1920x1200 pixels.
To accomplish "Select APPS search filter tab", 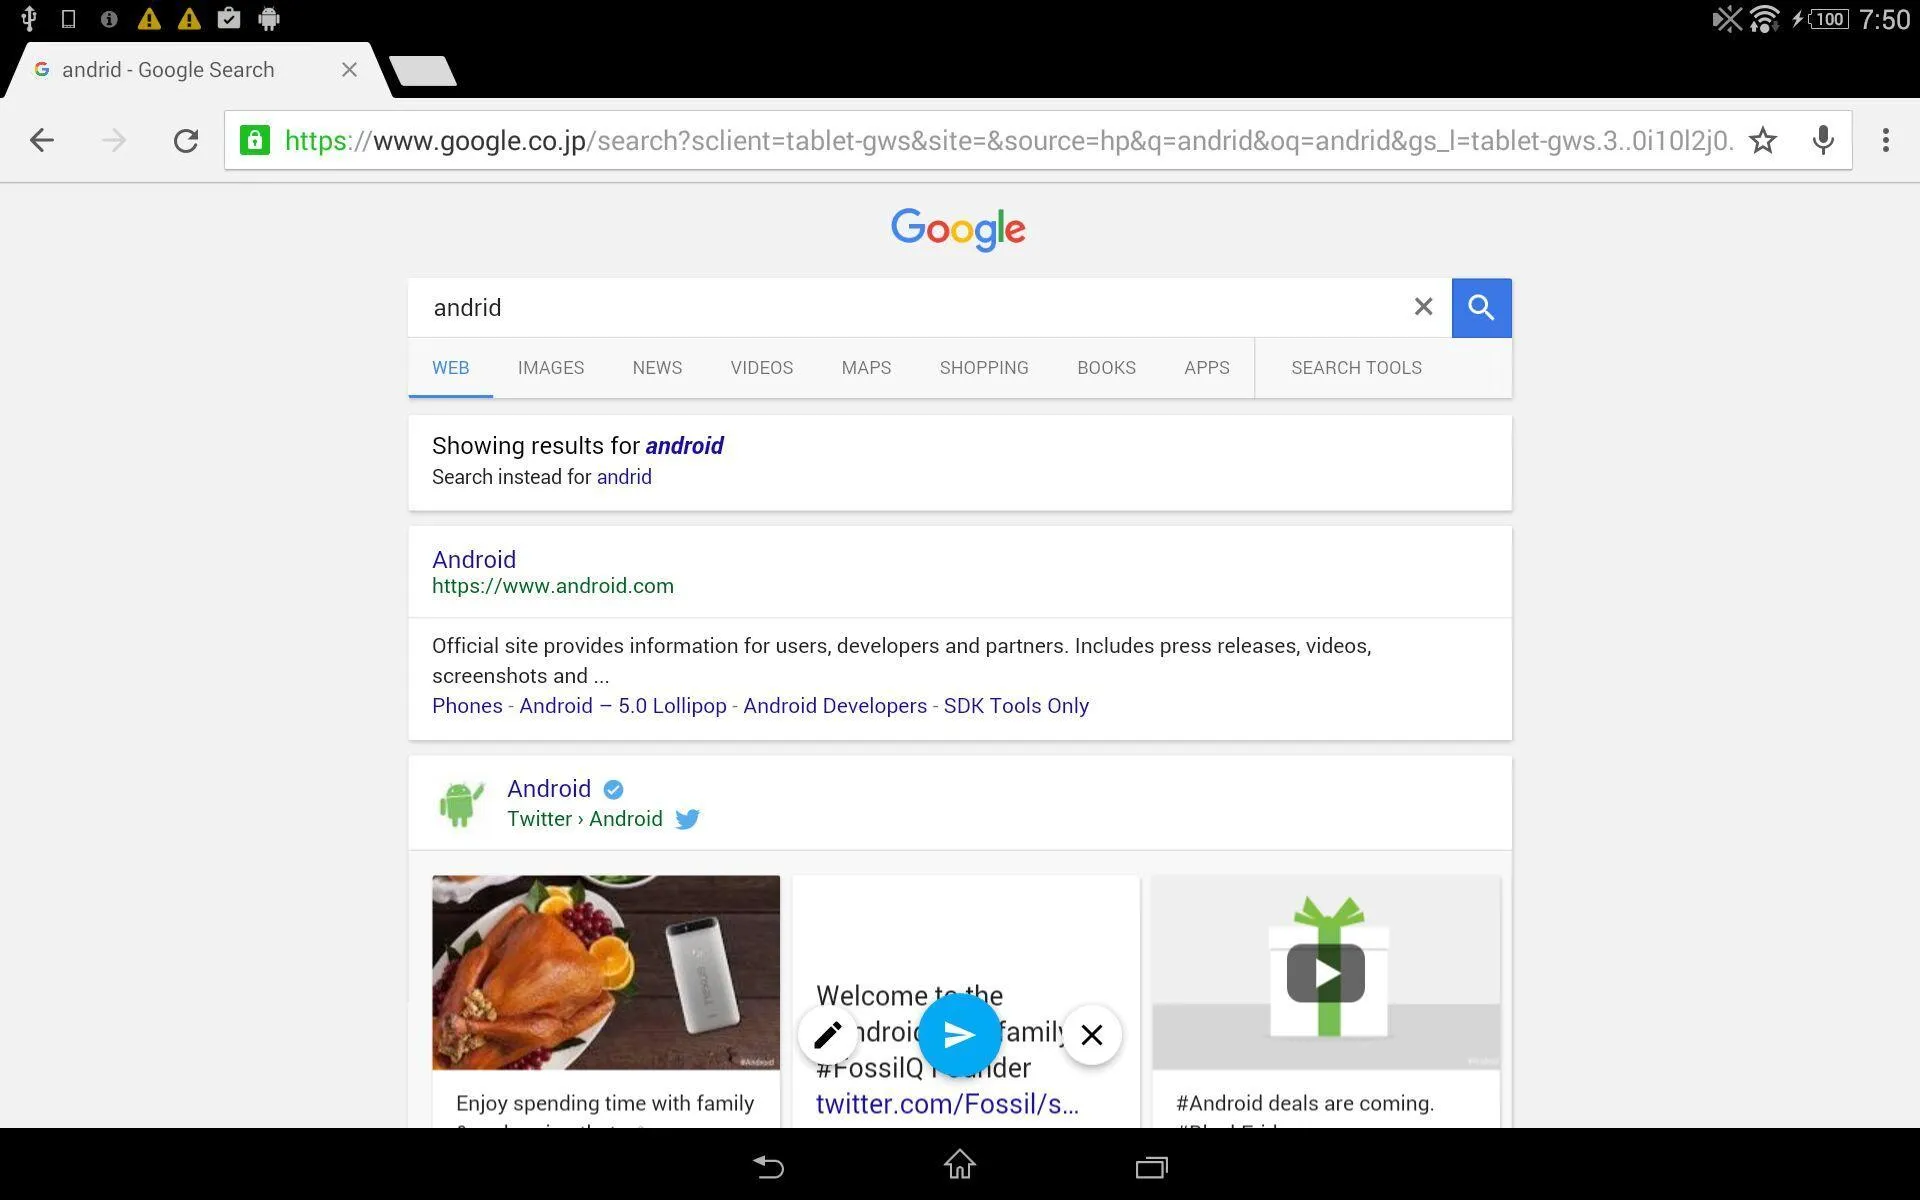I will pos(1205,366).
